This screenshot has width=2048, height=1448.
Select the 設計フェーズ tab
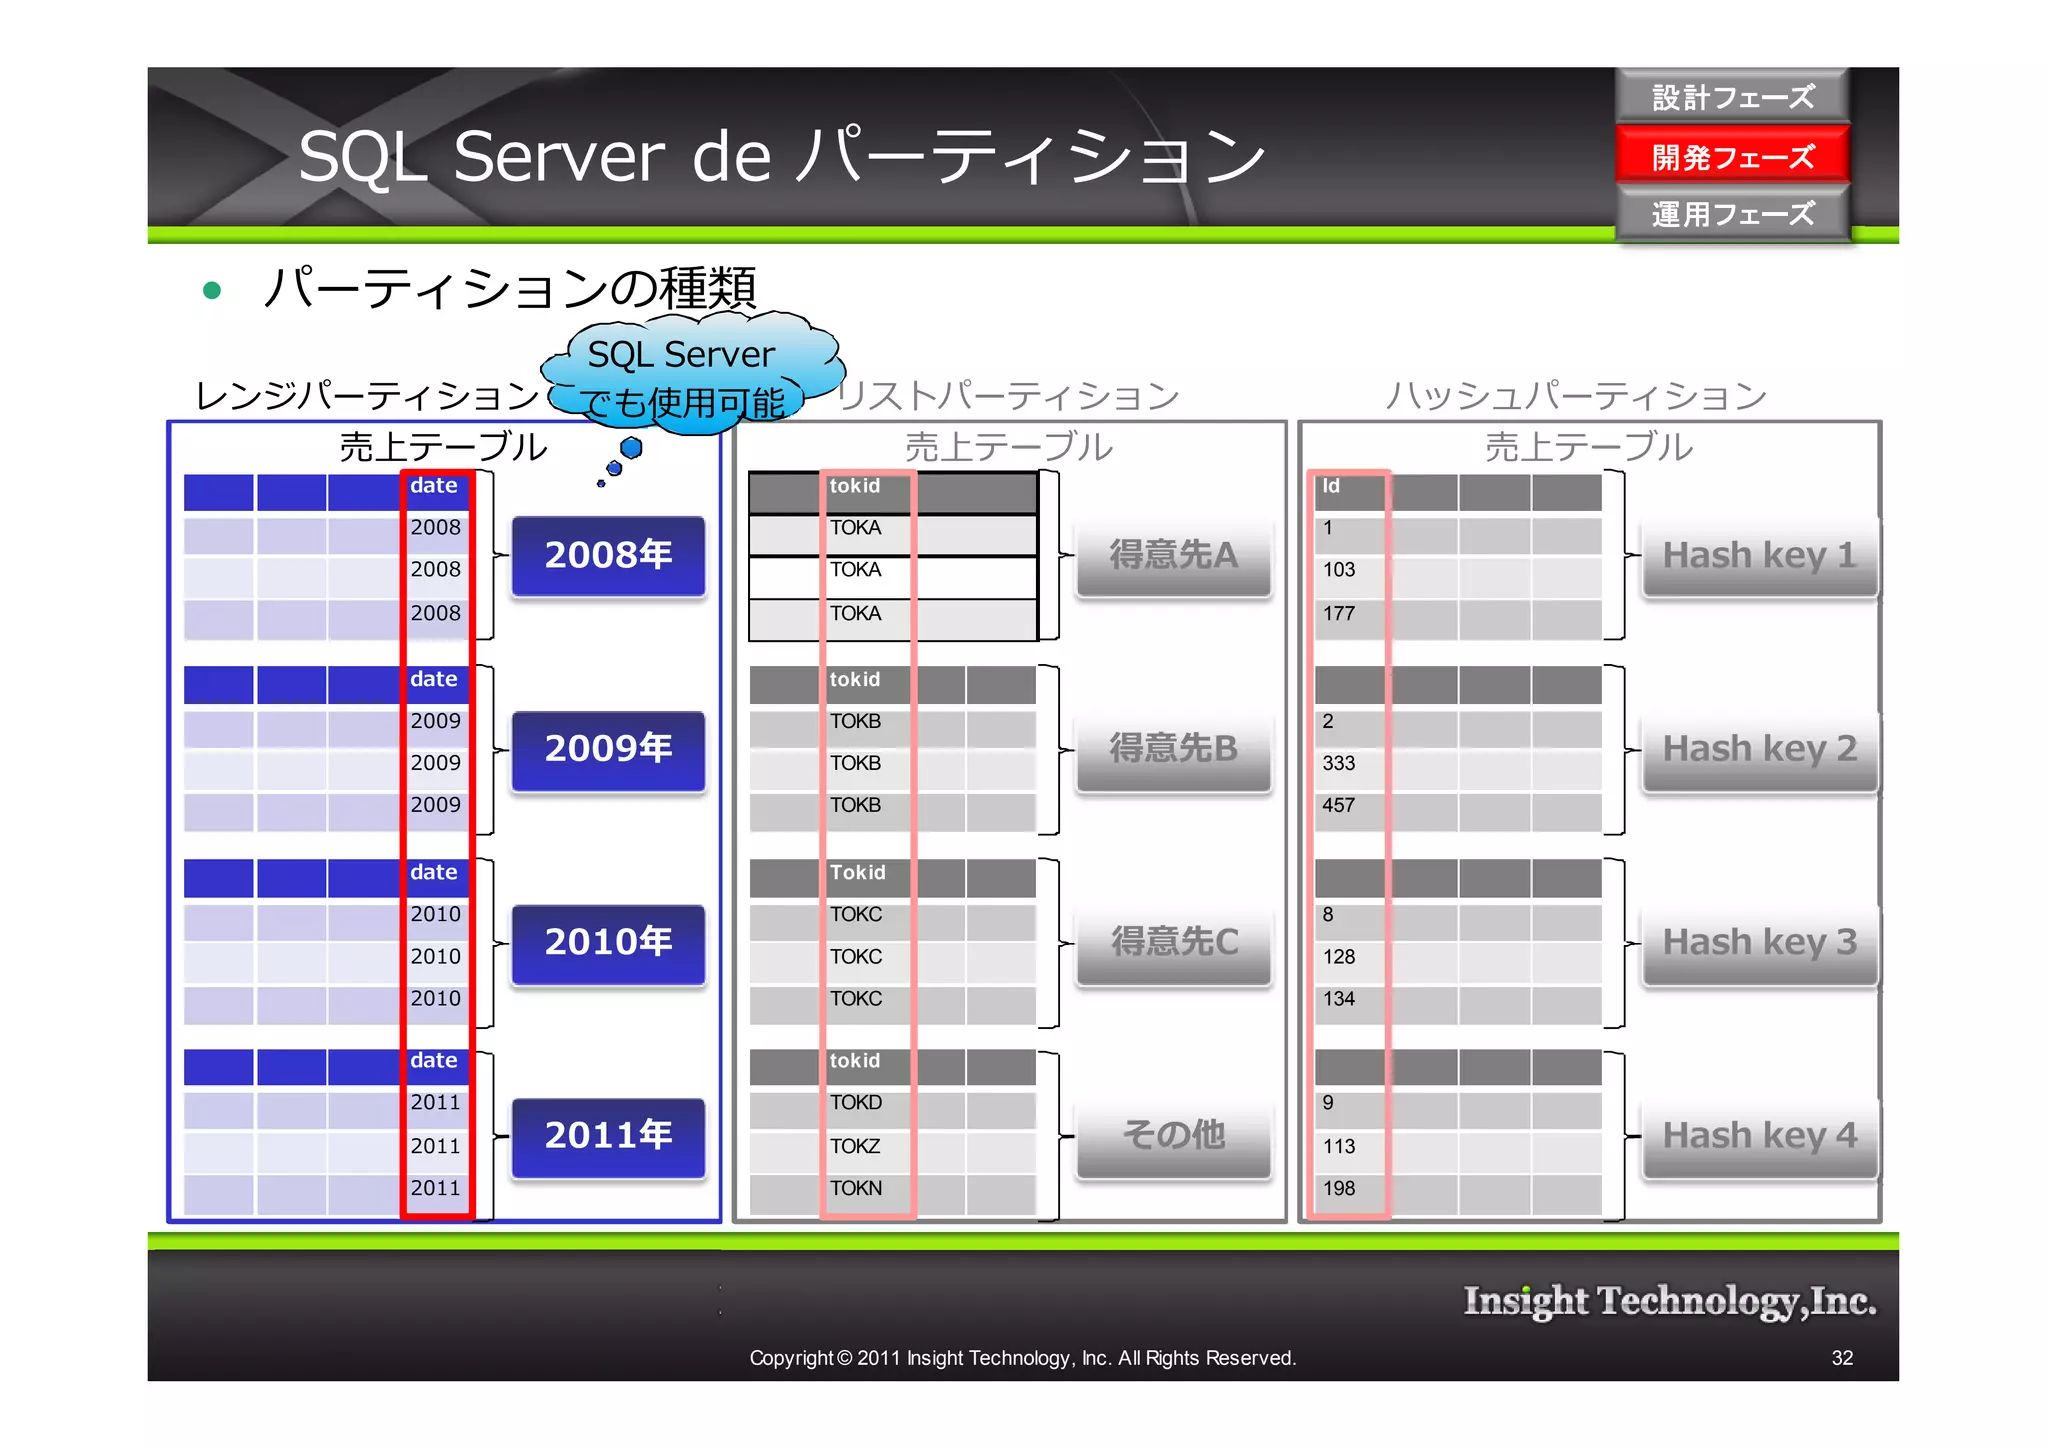coord(1732,97)
